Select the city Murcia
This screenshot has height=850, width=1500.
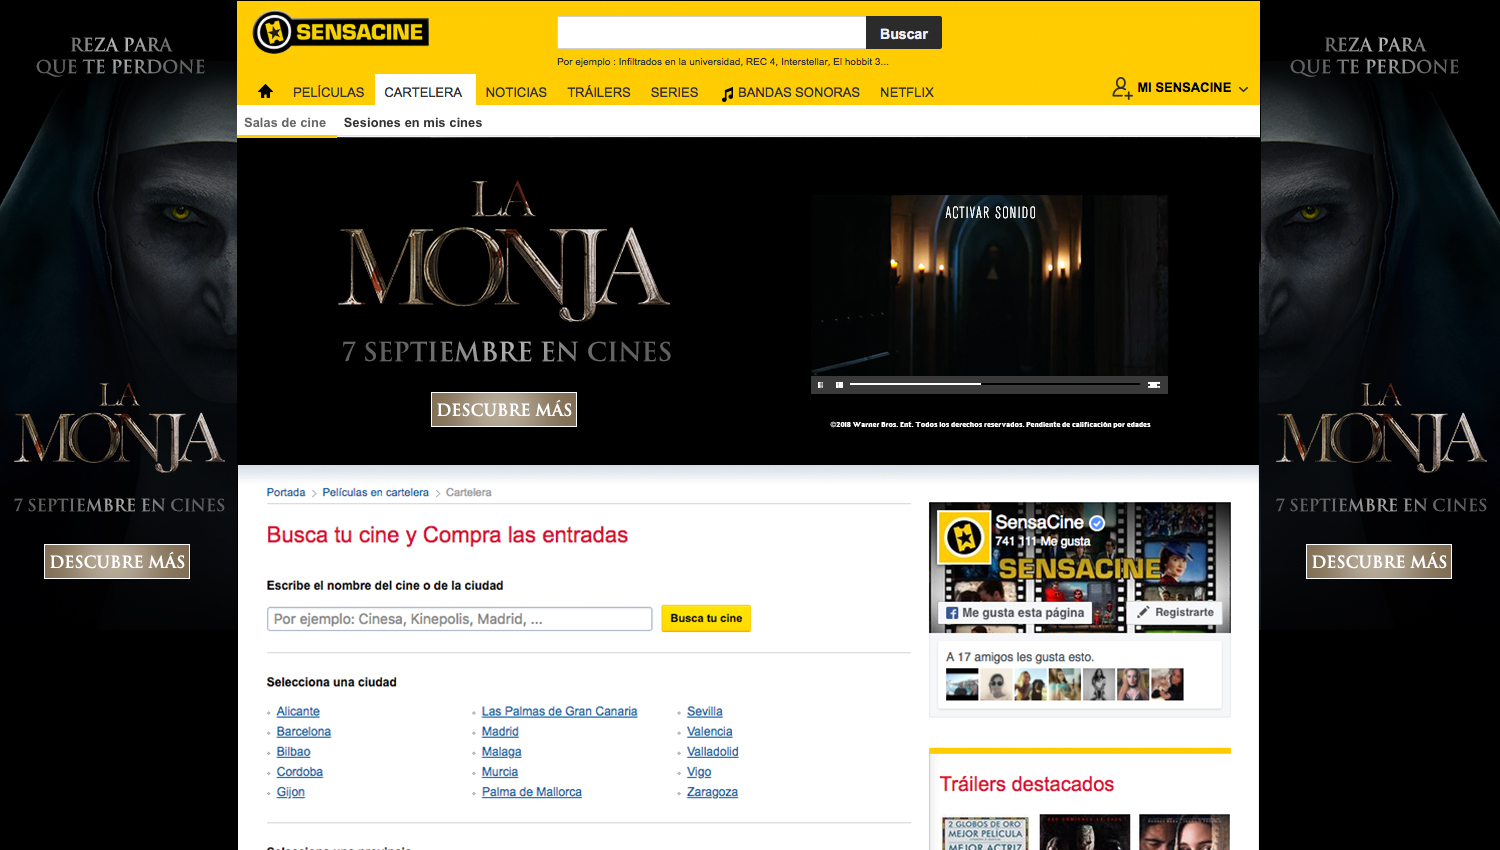click(x=499, y=771)
